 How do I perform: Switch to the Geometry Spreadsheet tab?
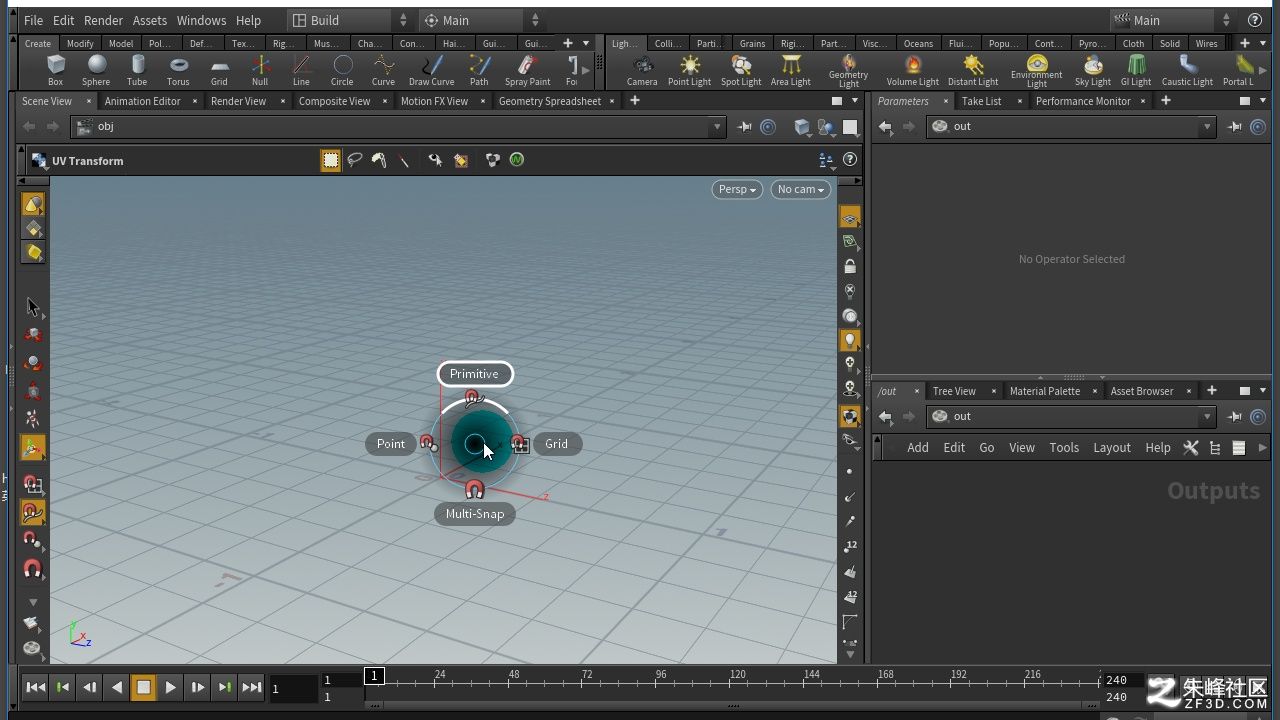[x=550, y=101]
